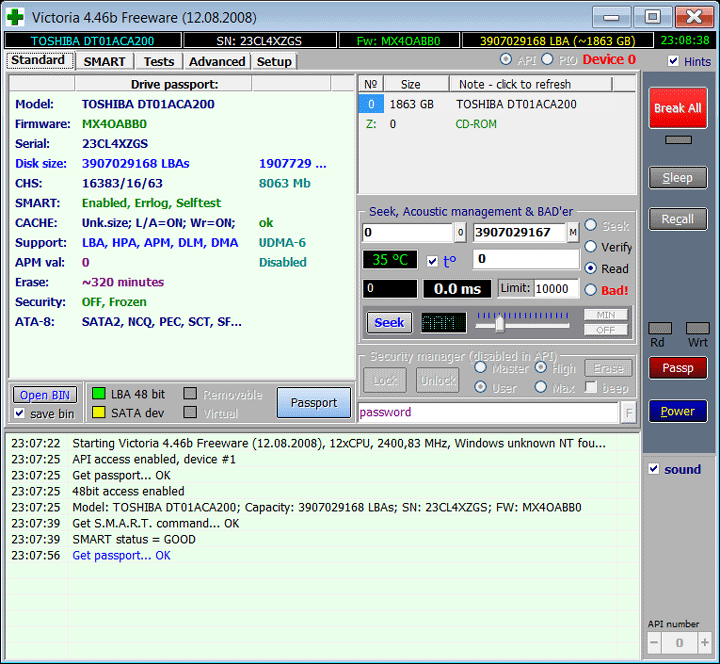Click the 'SMART status = GOOD' log line
The height and width of the screenshot is (664, 720).
134,539
